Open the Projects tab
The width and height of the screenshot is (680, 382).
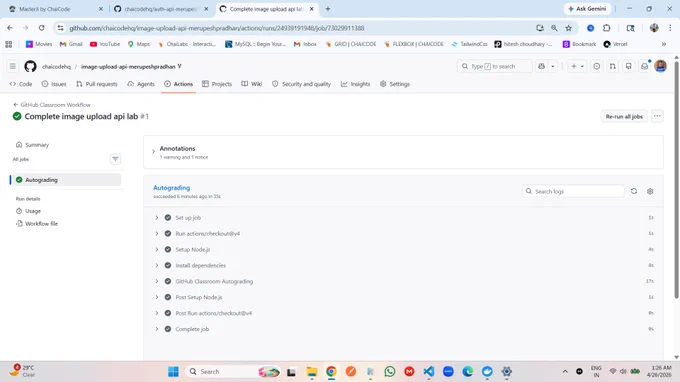217,84
